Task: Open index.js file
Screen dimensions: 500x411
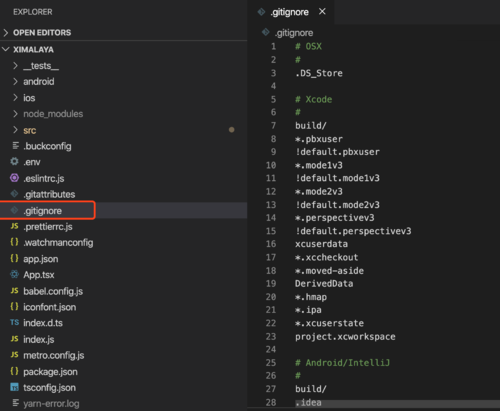Action: [x=39, y=339]
